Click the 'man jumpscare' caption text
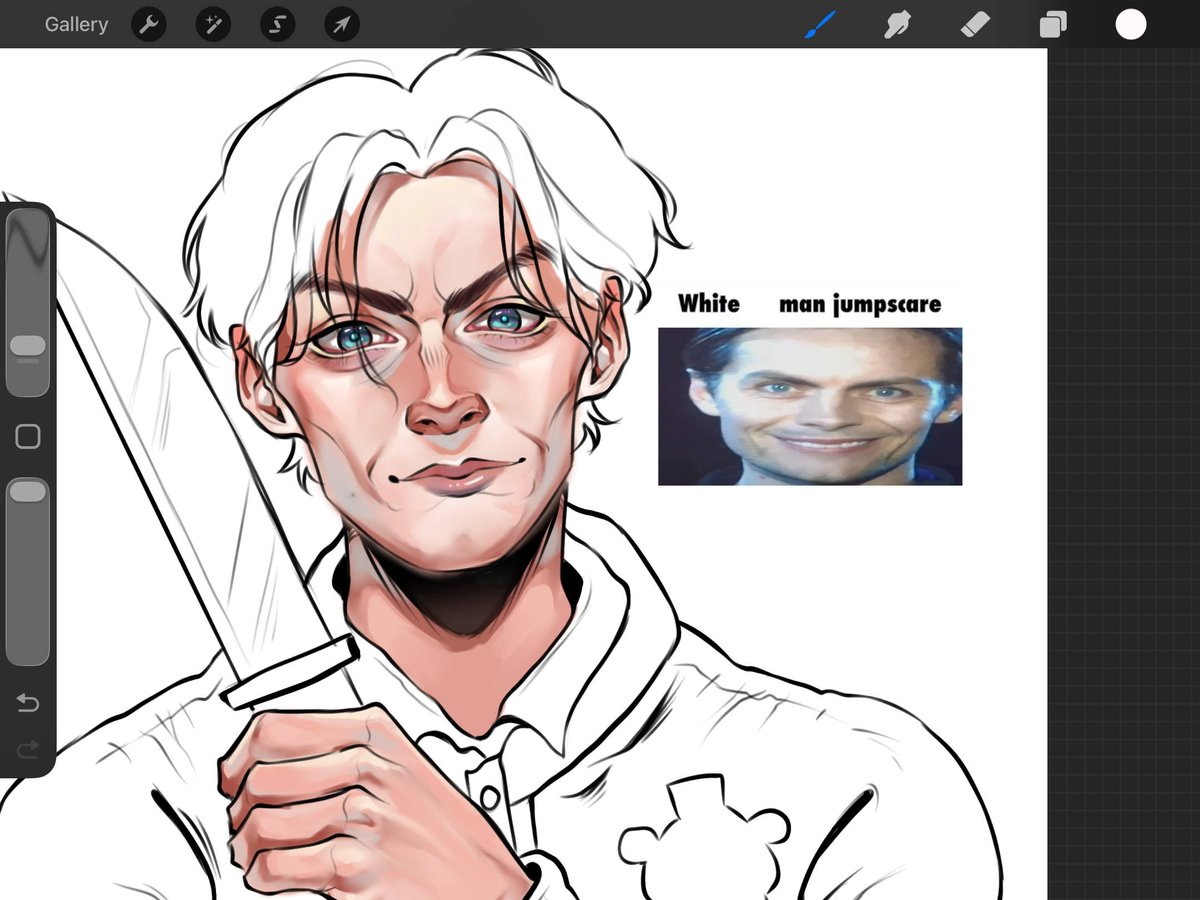 point(860,304)
